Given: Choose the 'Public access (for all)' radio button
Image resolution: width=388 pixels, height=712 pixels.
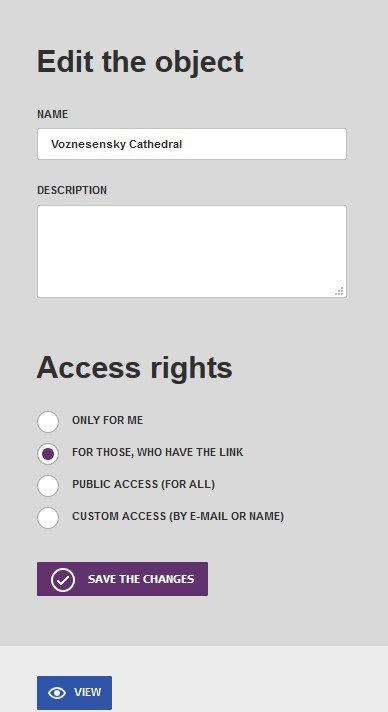Looking at the screenshot, I should pyautogui.click(x=48, y=486).
